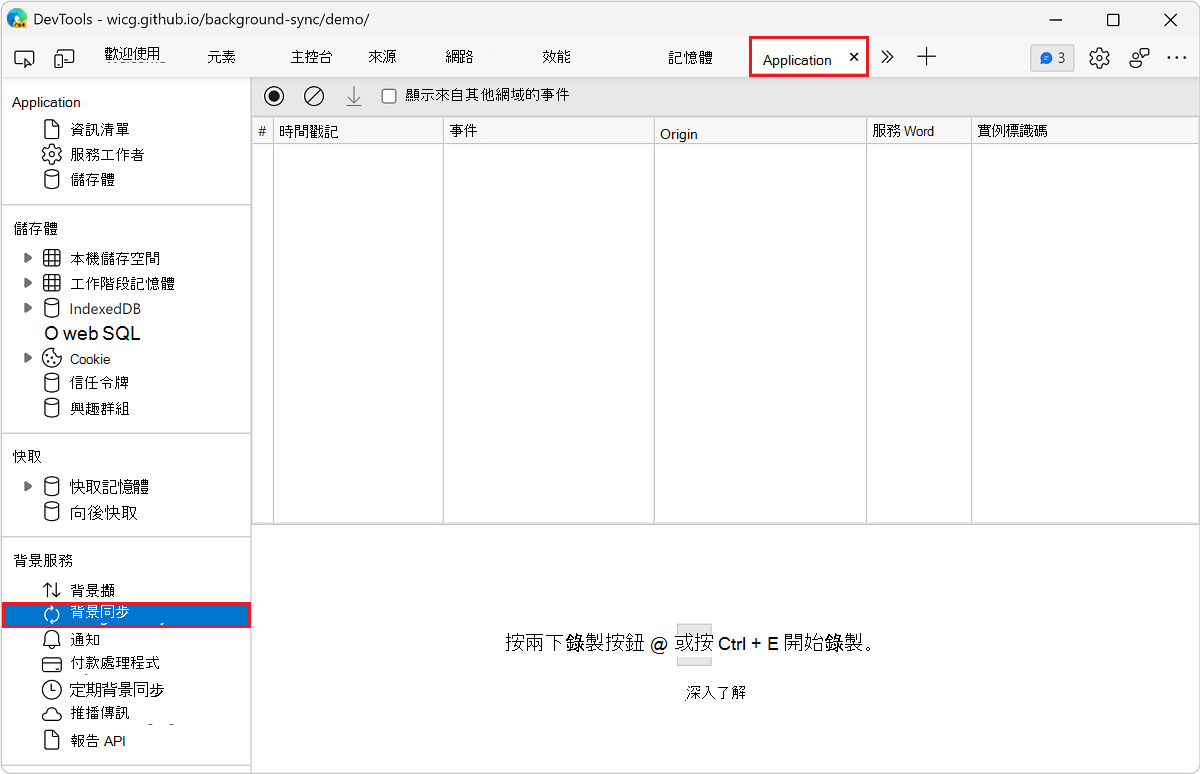Image resolution: width=1200 pixels, height=774 pixels.
Task: Start recording background sync events
Action: (x=273, y=96)
